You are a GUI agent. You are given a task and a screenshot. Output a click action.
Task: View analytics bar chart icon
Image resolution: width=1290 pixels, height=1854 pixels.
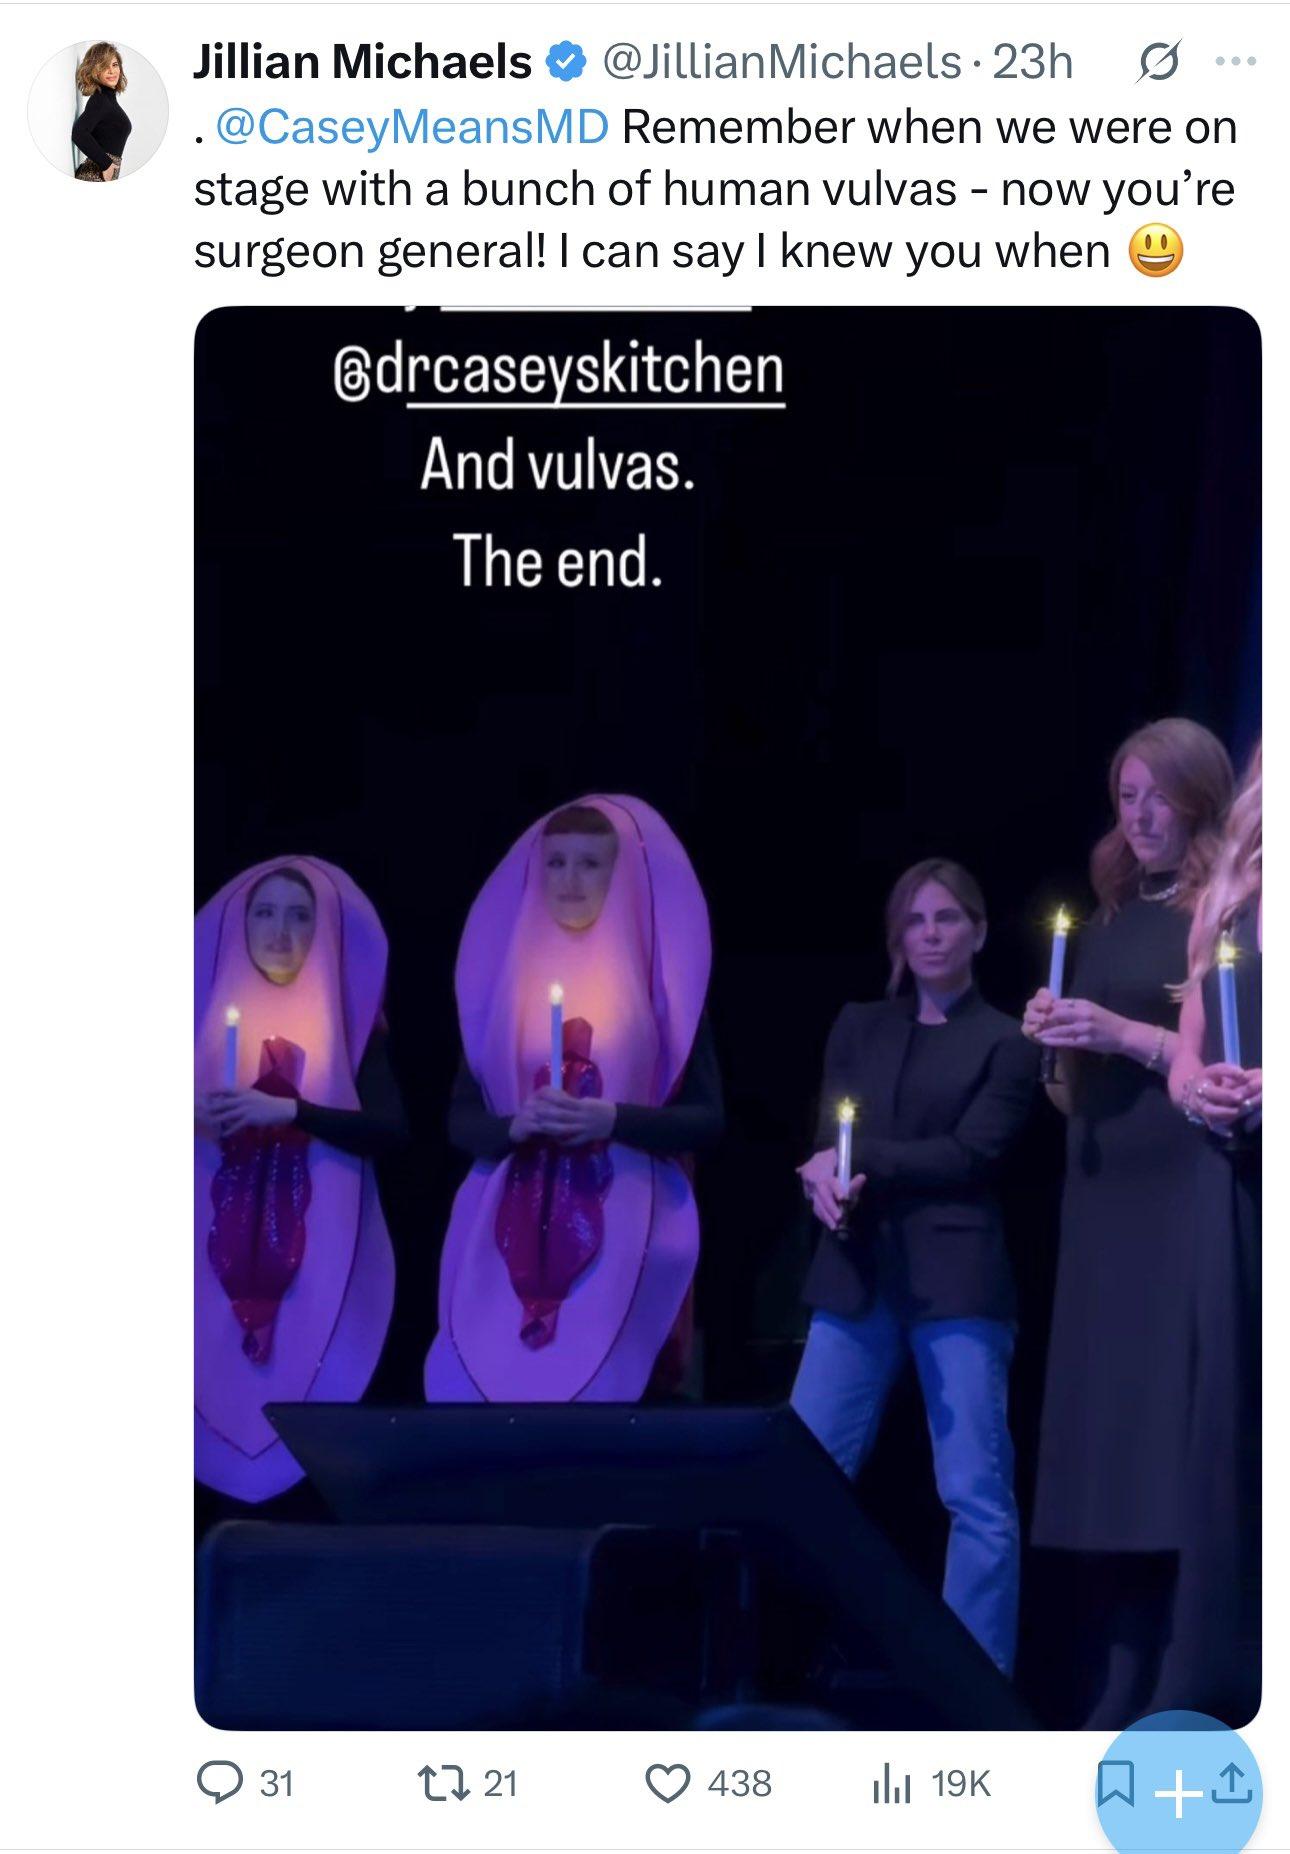click(893, 1783)
